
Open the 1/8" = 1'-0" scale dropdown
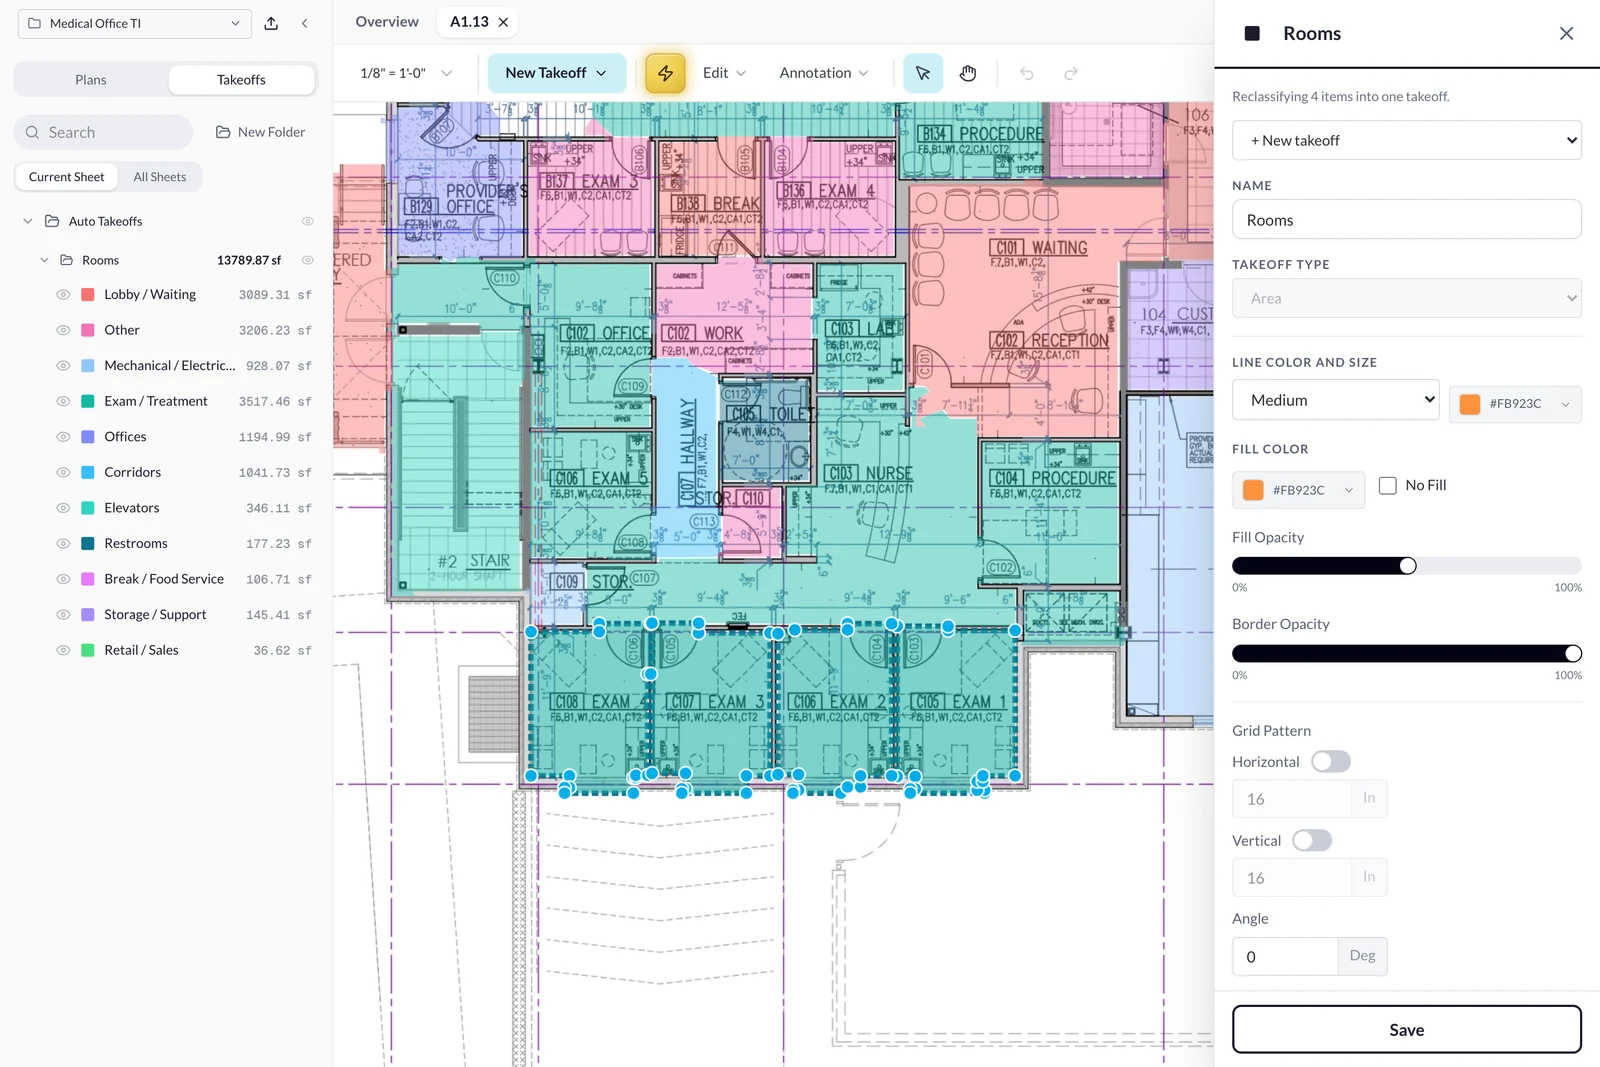tap(406, 73)
